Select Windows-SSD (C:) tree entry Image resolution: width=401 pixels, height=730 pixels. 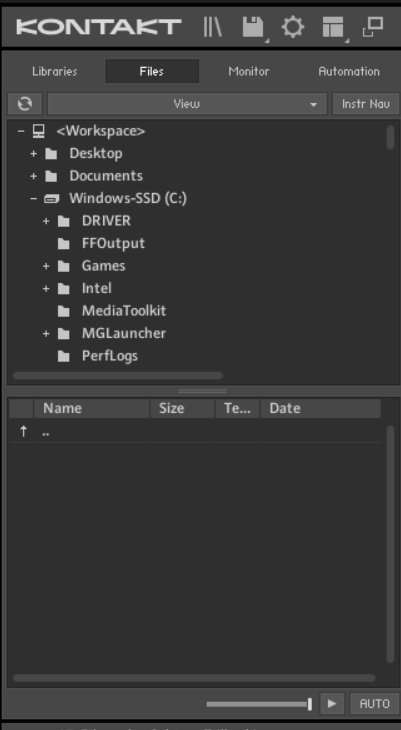pos(128,199)
